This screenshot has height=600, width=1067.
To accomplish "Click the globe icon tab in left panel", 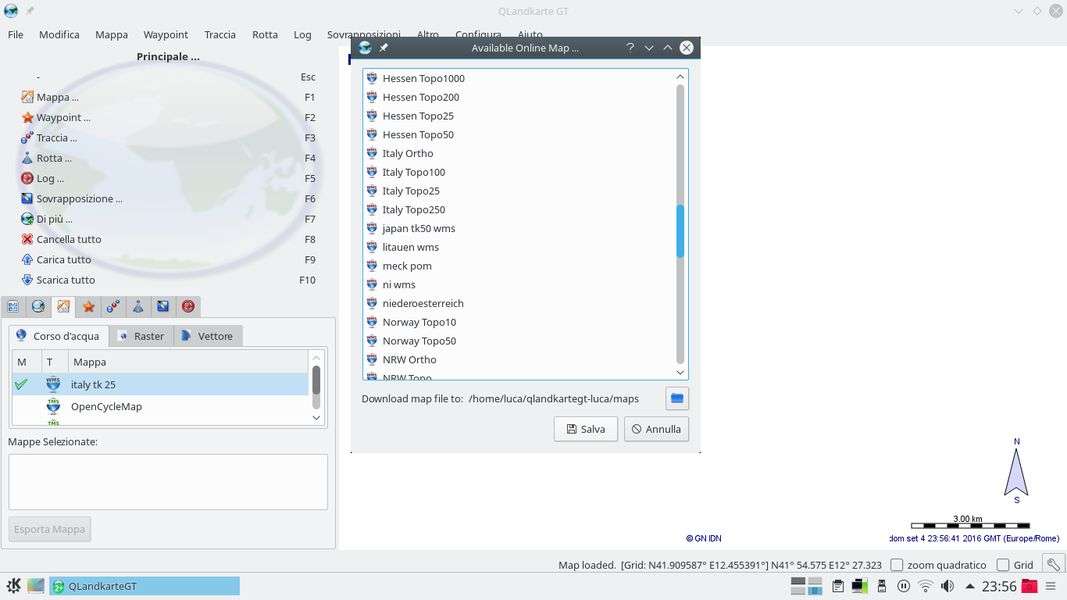I will (38, 307).
